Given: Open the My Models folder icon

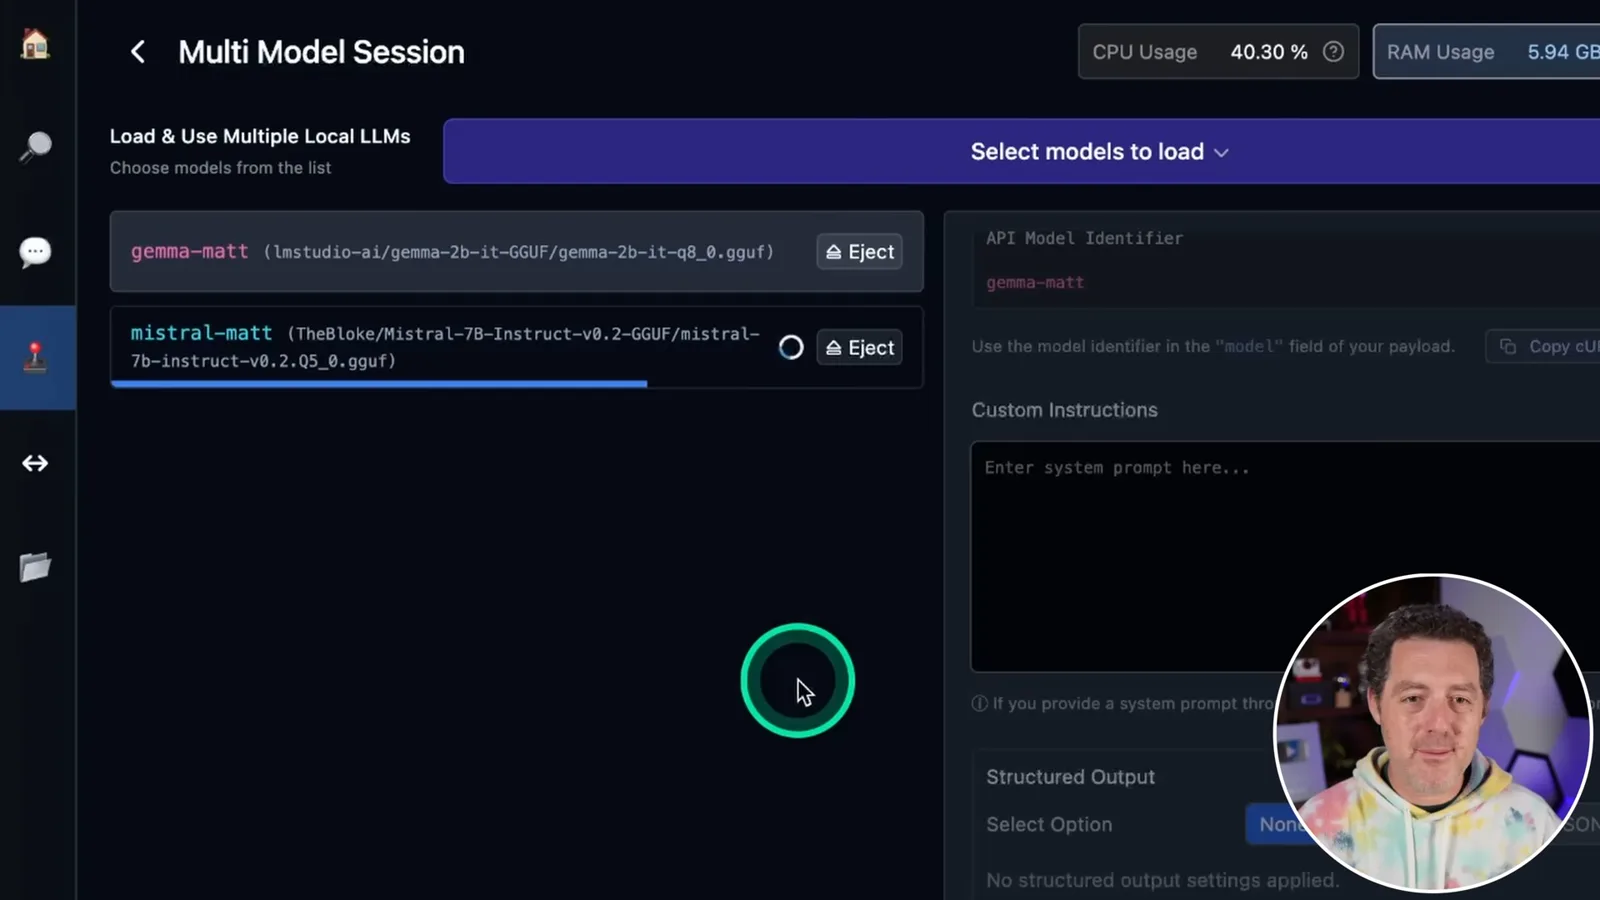Looking at the screenshot, I should pyautogui.click(x=35, y=567).
